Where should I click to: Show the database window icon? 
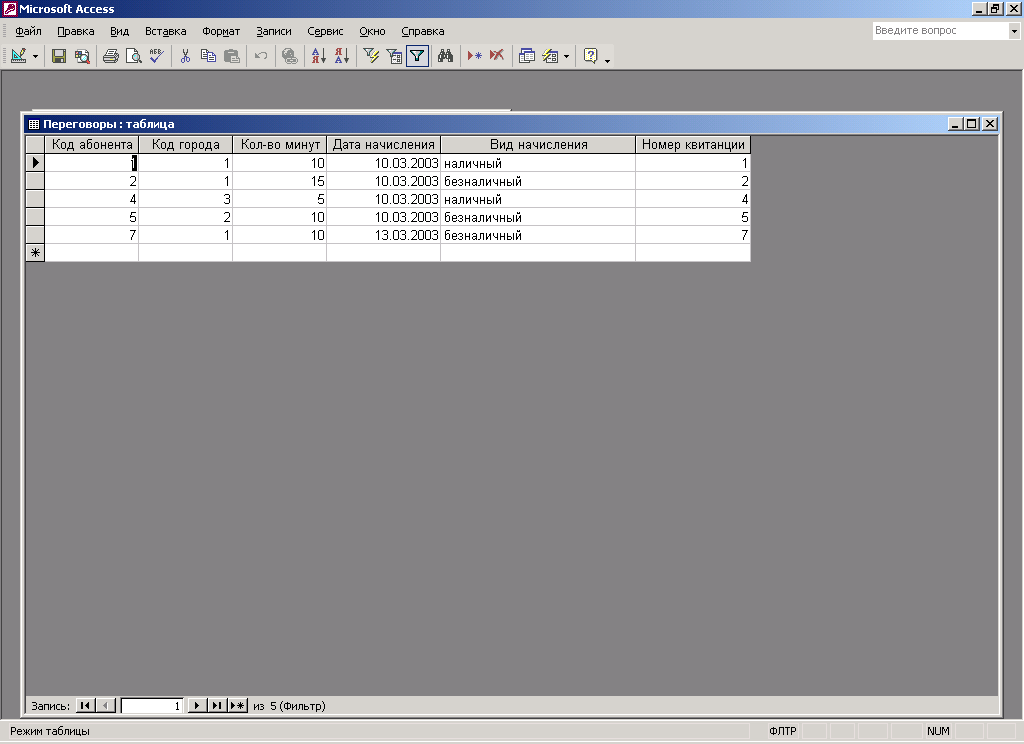point(526,56)
